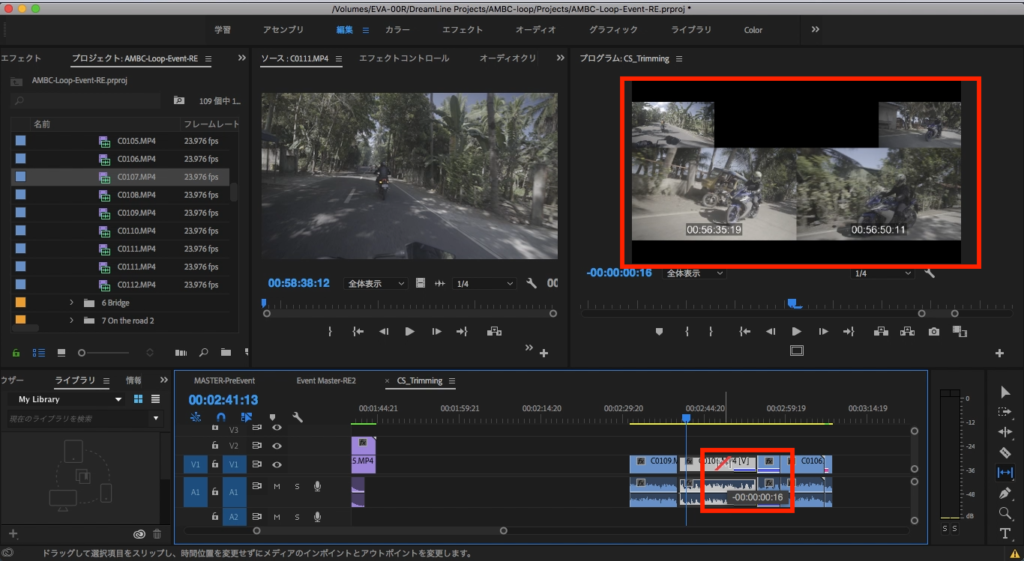Image resolution: width=1024 pixels, height=561 pixels.
Task: Select the Zoom magnifier tool
Action: point(1005,514)
